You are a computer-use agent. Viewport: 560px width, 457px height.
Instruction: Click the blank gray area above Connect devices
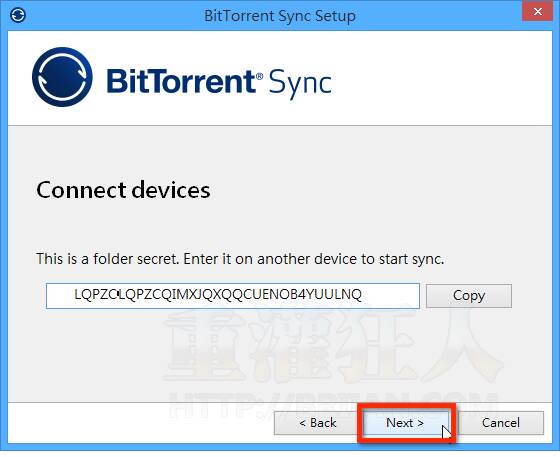click(280, 152)
